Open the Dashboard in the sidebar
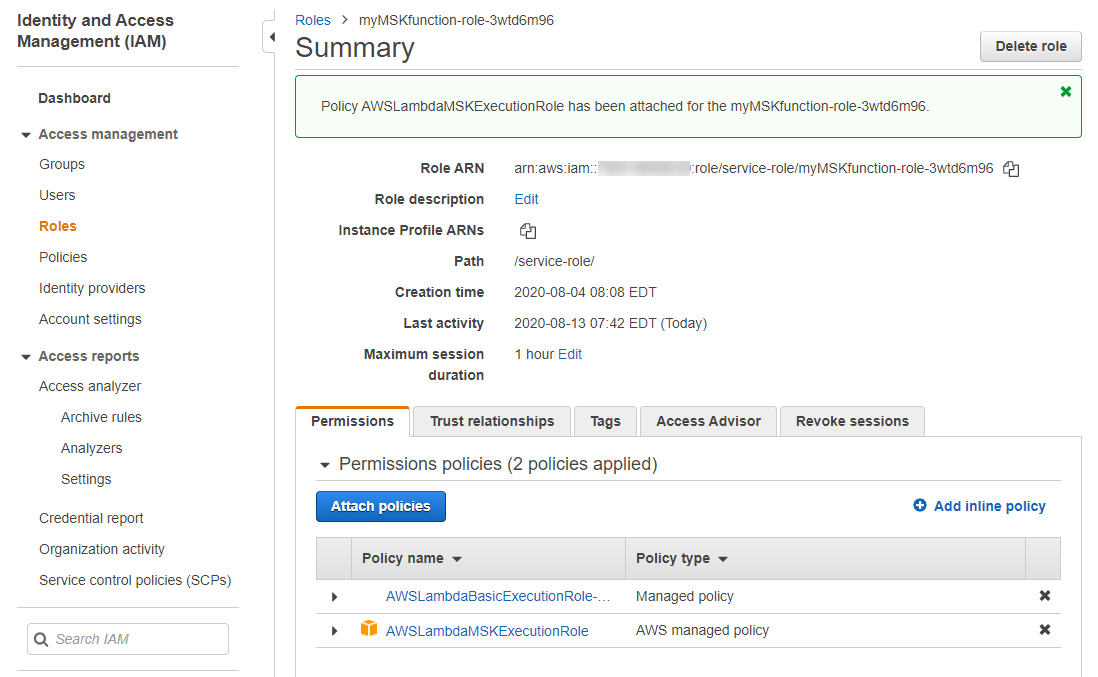 click(x=74, y=98)
